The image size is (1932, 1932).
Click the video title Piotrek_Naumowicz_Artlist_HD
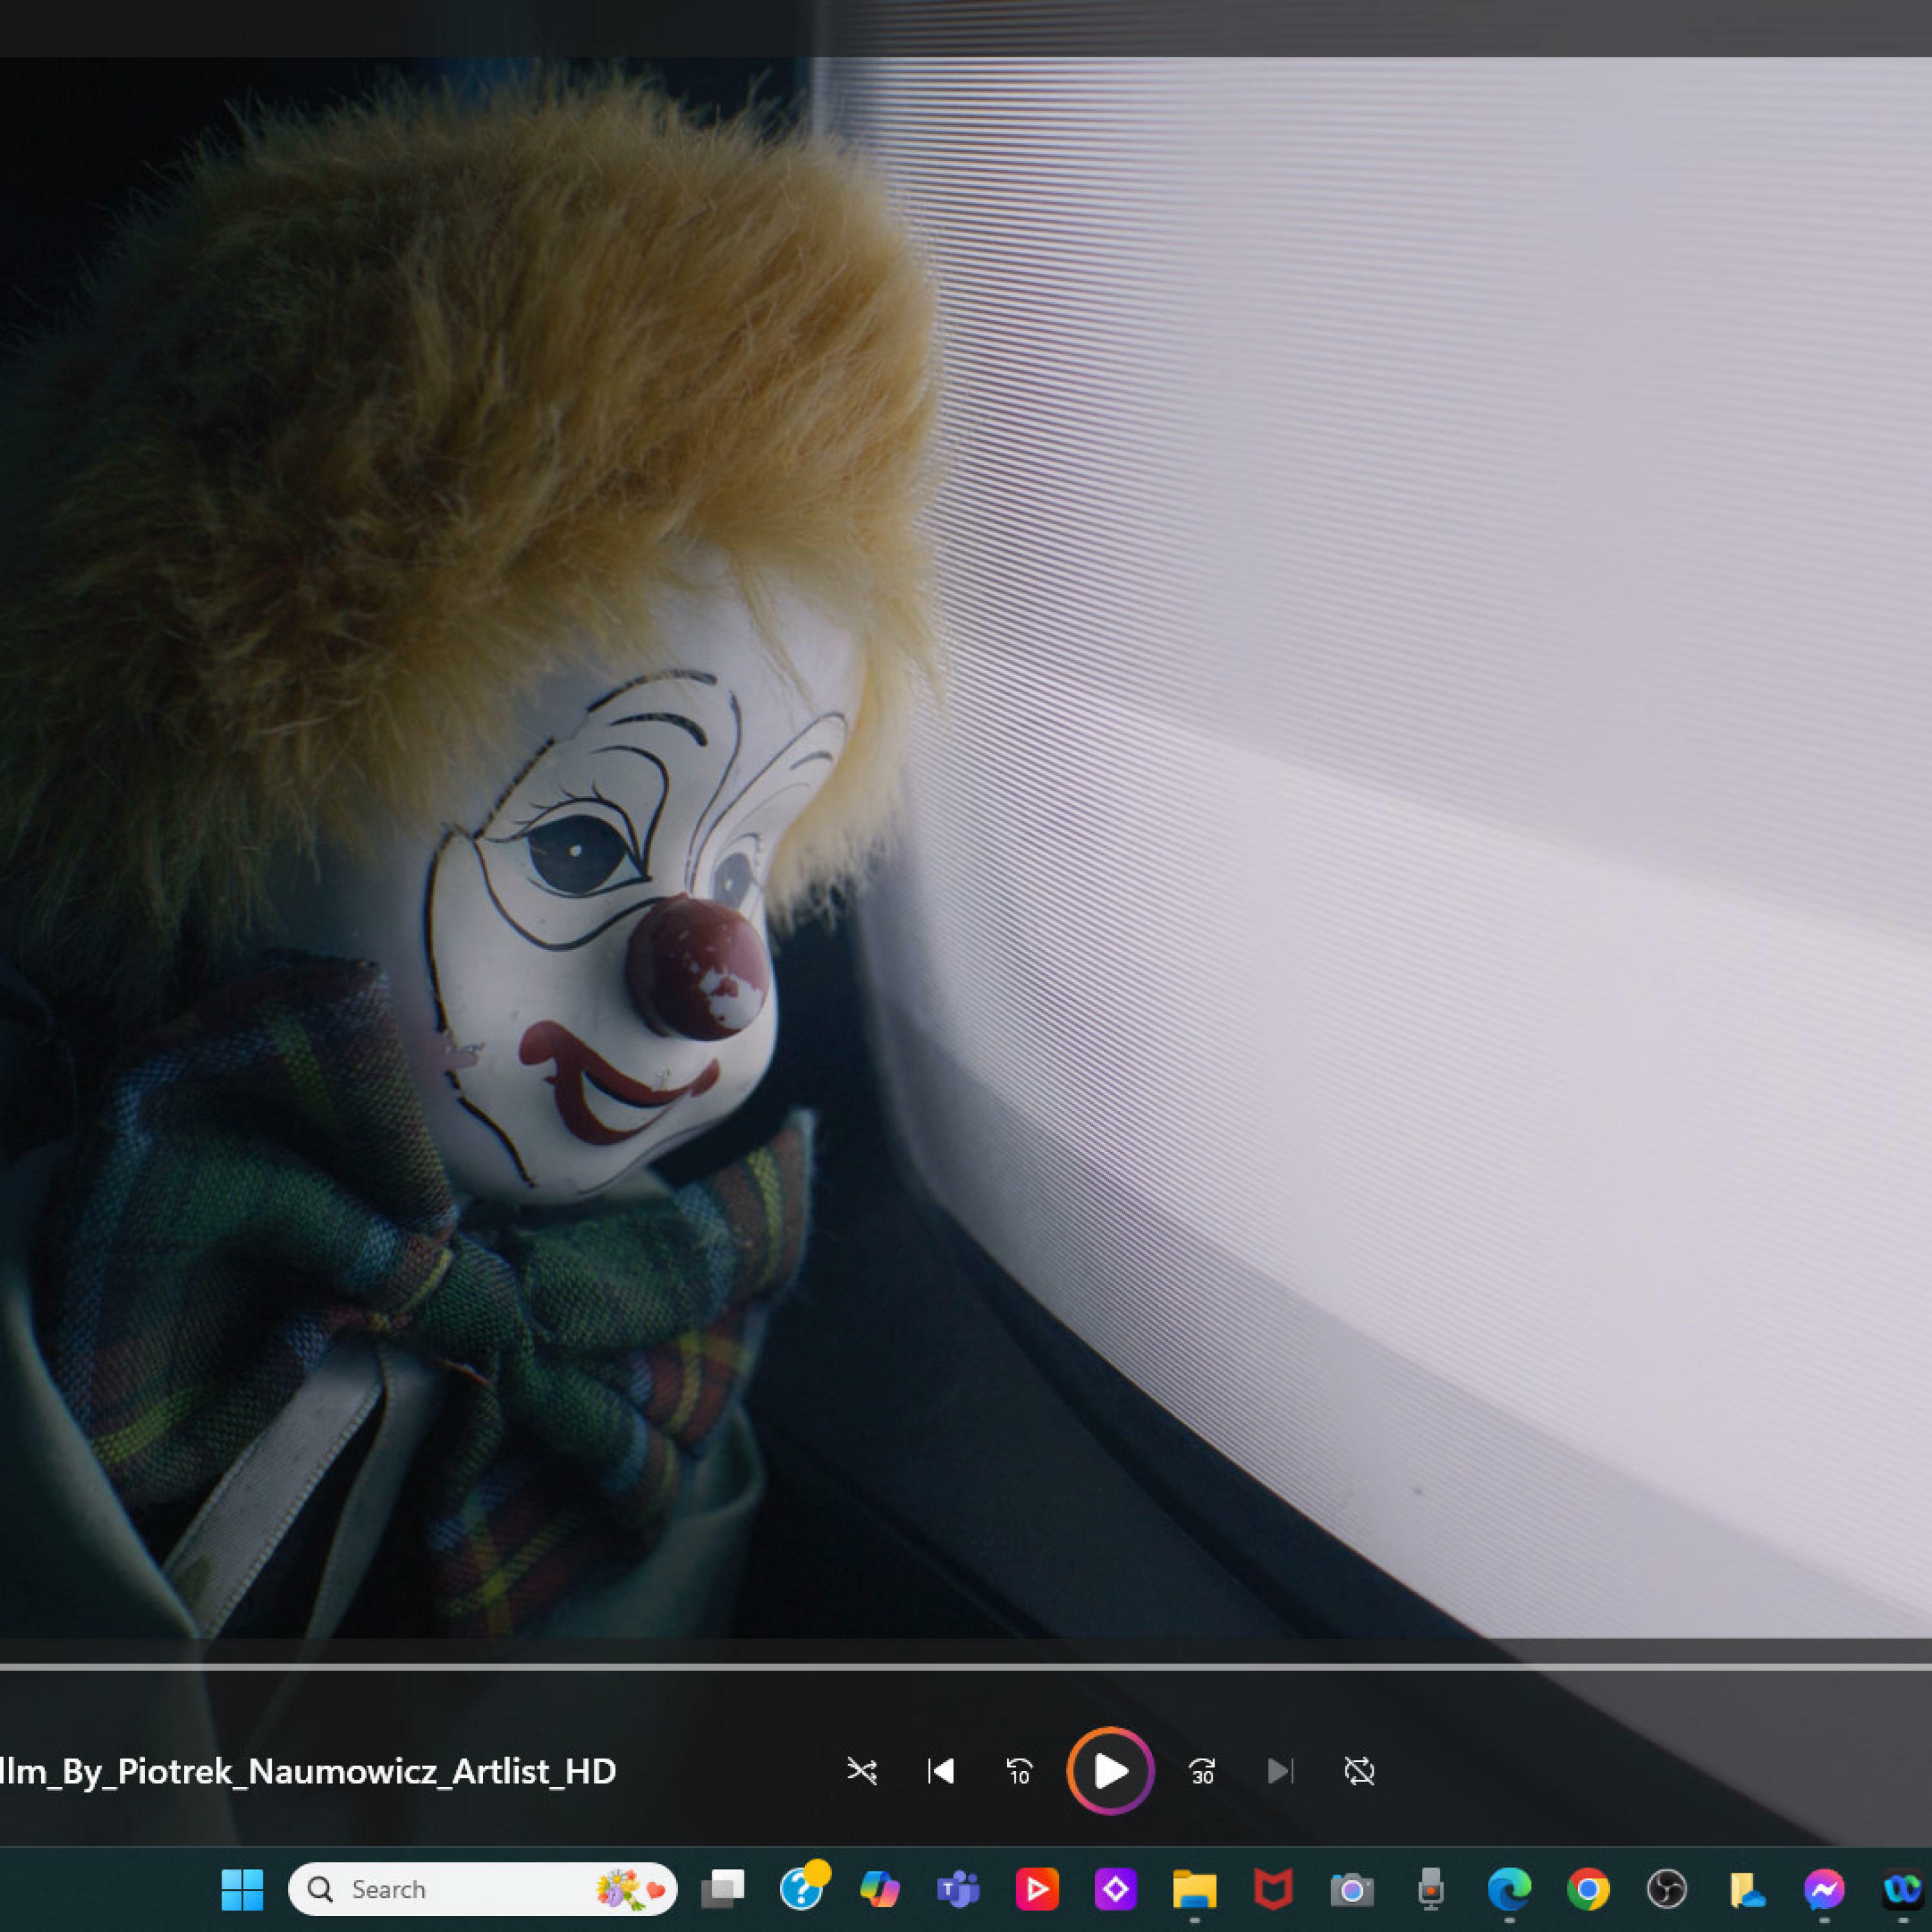point(308,1771)
